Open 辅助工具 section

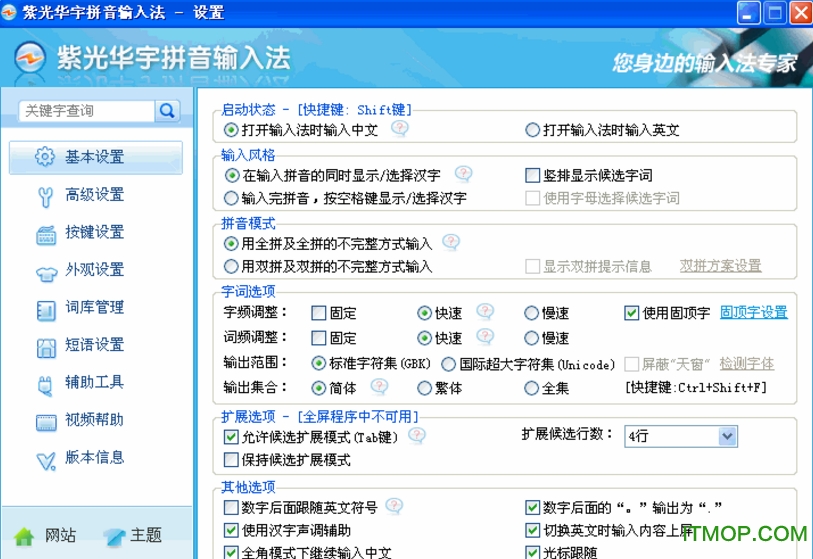[94, 383]
